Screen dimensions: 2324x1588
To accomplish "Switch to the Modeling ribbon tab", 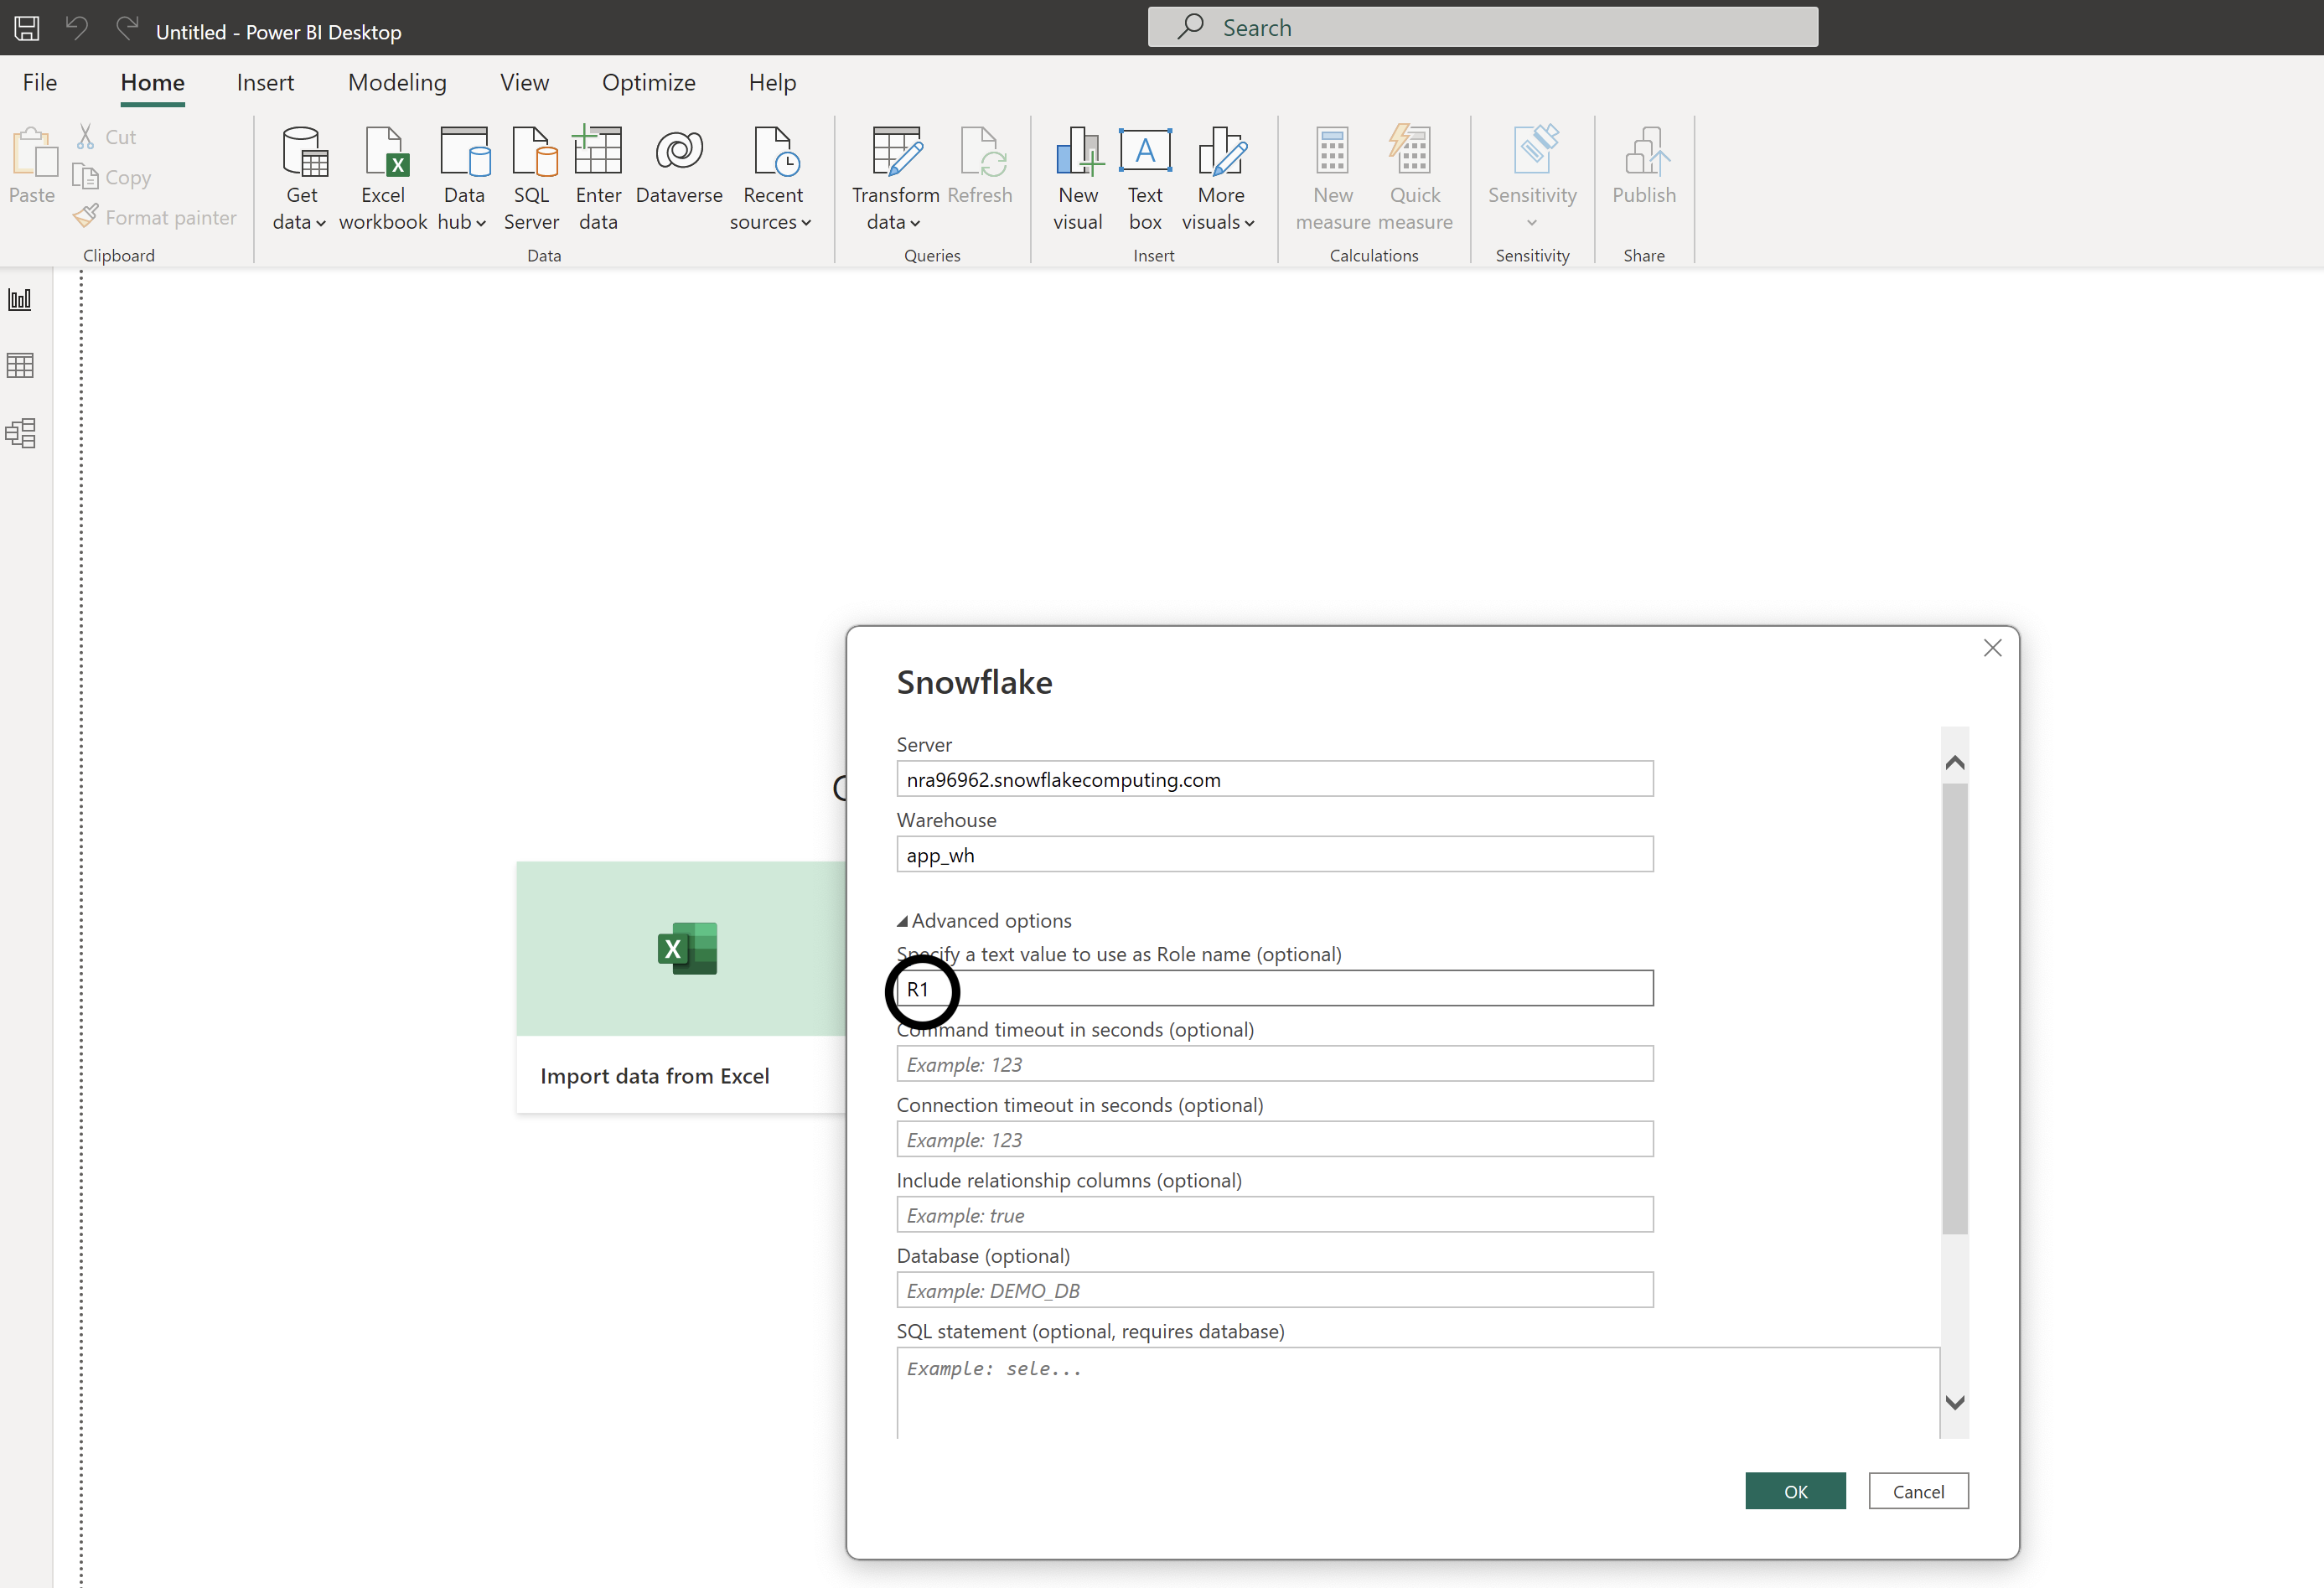I will (397, 82).
